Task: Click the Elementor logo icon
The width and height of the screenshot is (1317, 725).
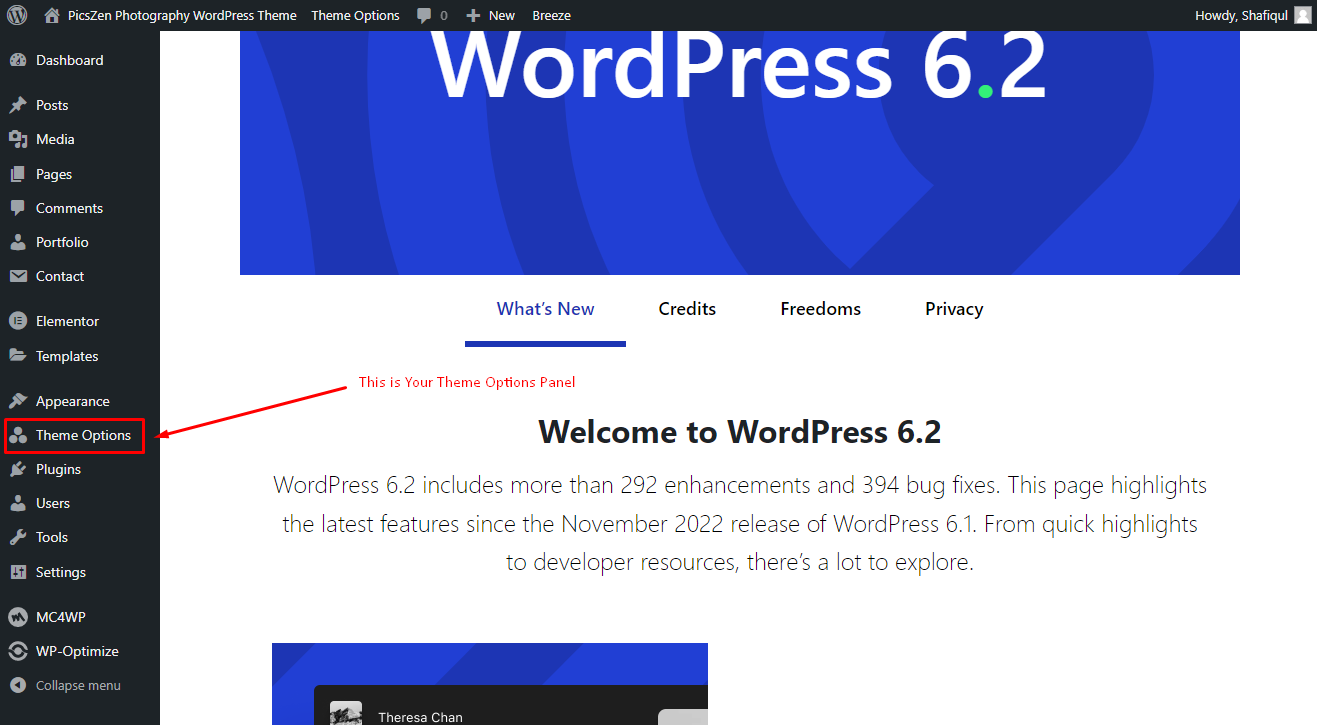Action: click(x=18, y=321)
